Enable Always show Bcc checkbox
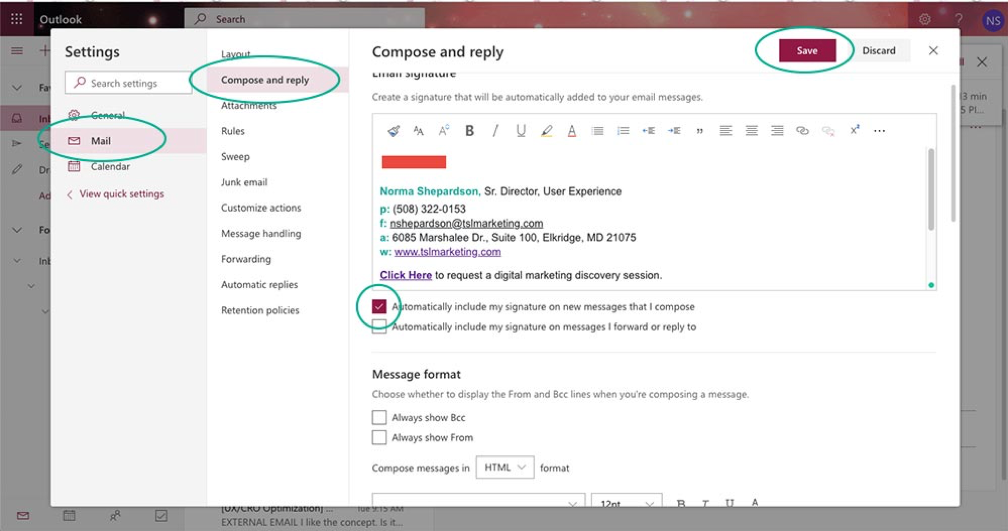Screen dimensions: 1008x531 379,417
